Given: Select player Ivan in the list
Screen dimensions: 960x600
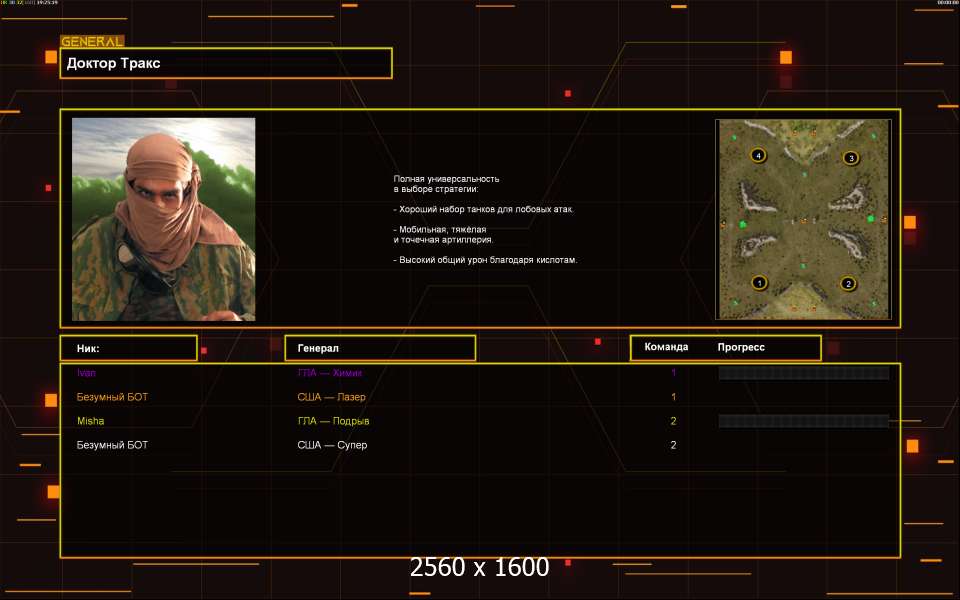Looking at the screenshot, I should (x=87, y=373).
